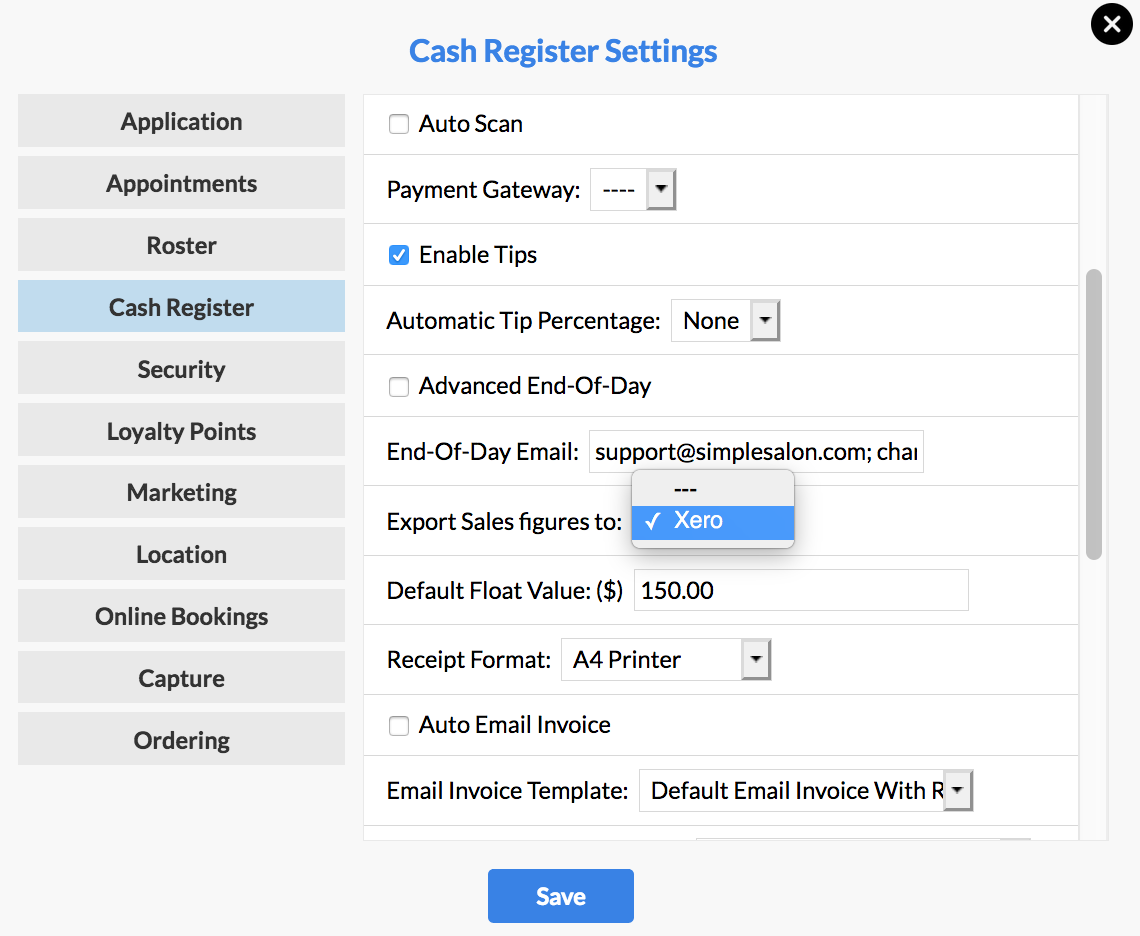Click the Enable Tips label text
The width and height of the screenshot is (1140, 936).
coord(478,255)
